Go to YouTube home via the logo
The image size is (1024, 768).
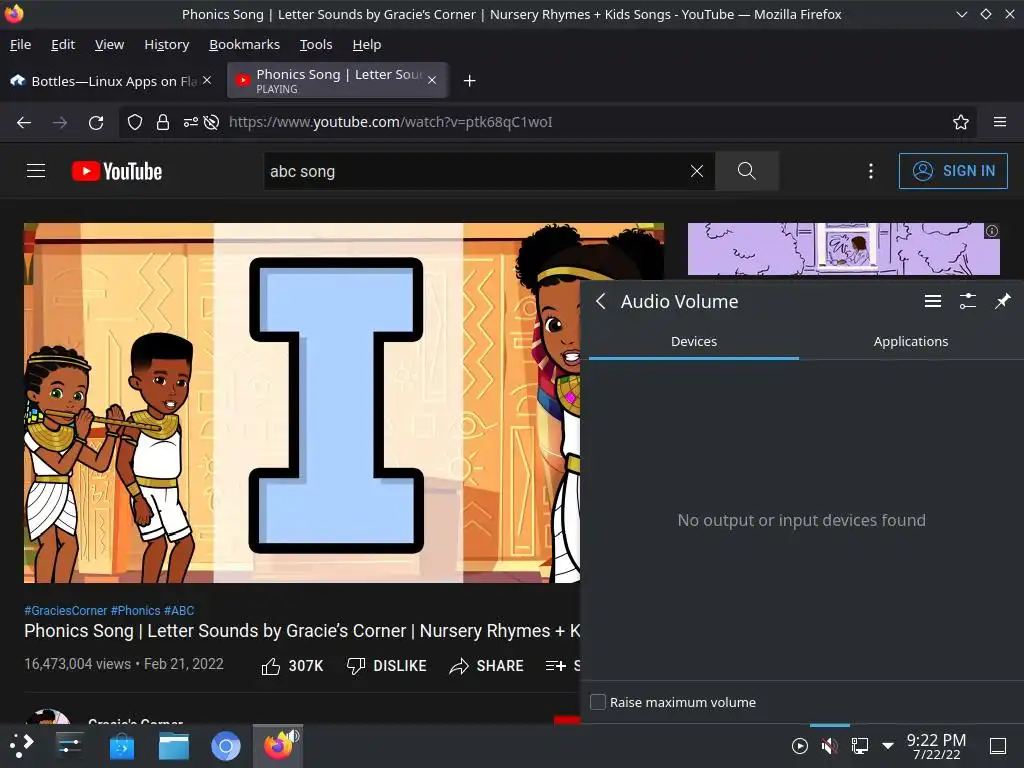point(117,171)
